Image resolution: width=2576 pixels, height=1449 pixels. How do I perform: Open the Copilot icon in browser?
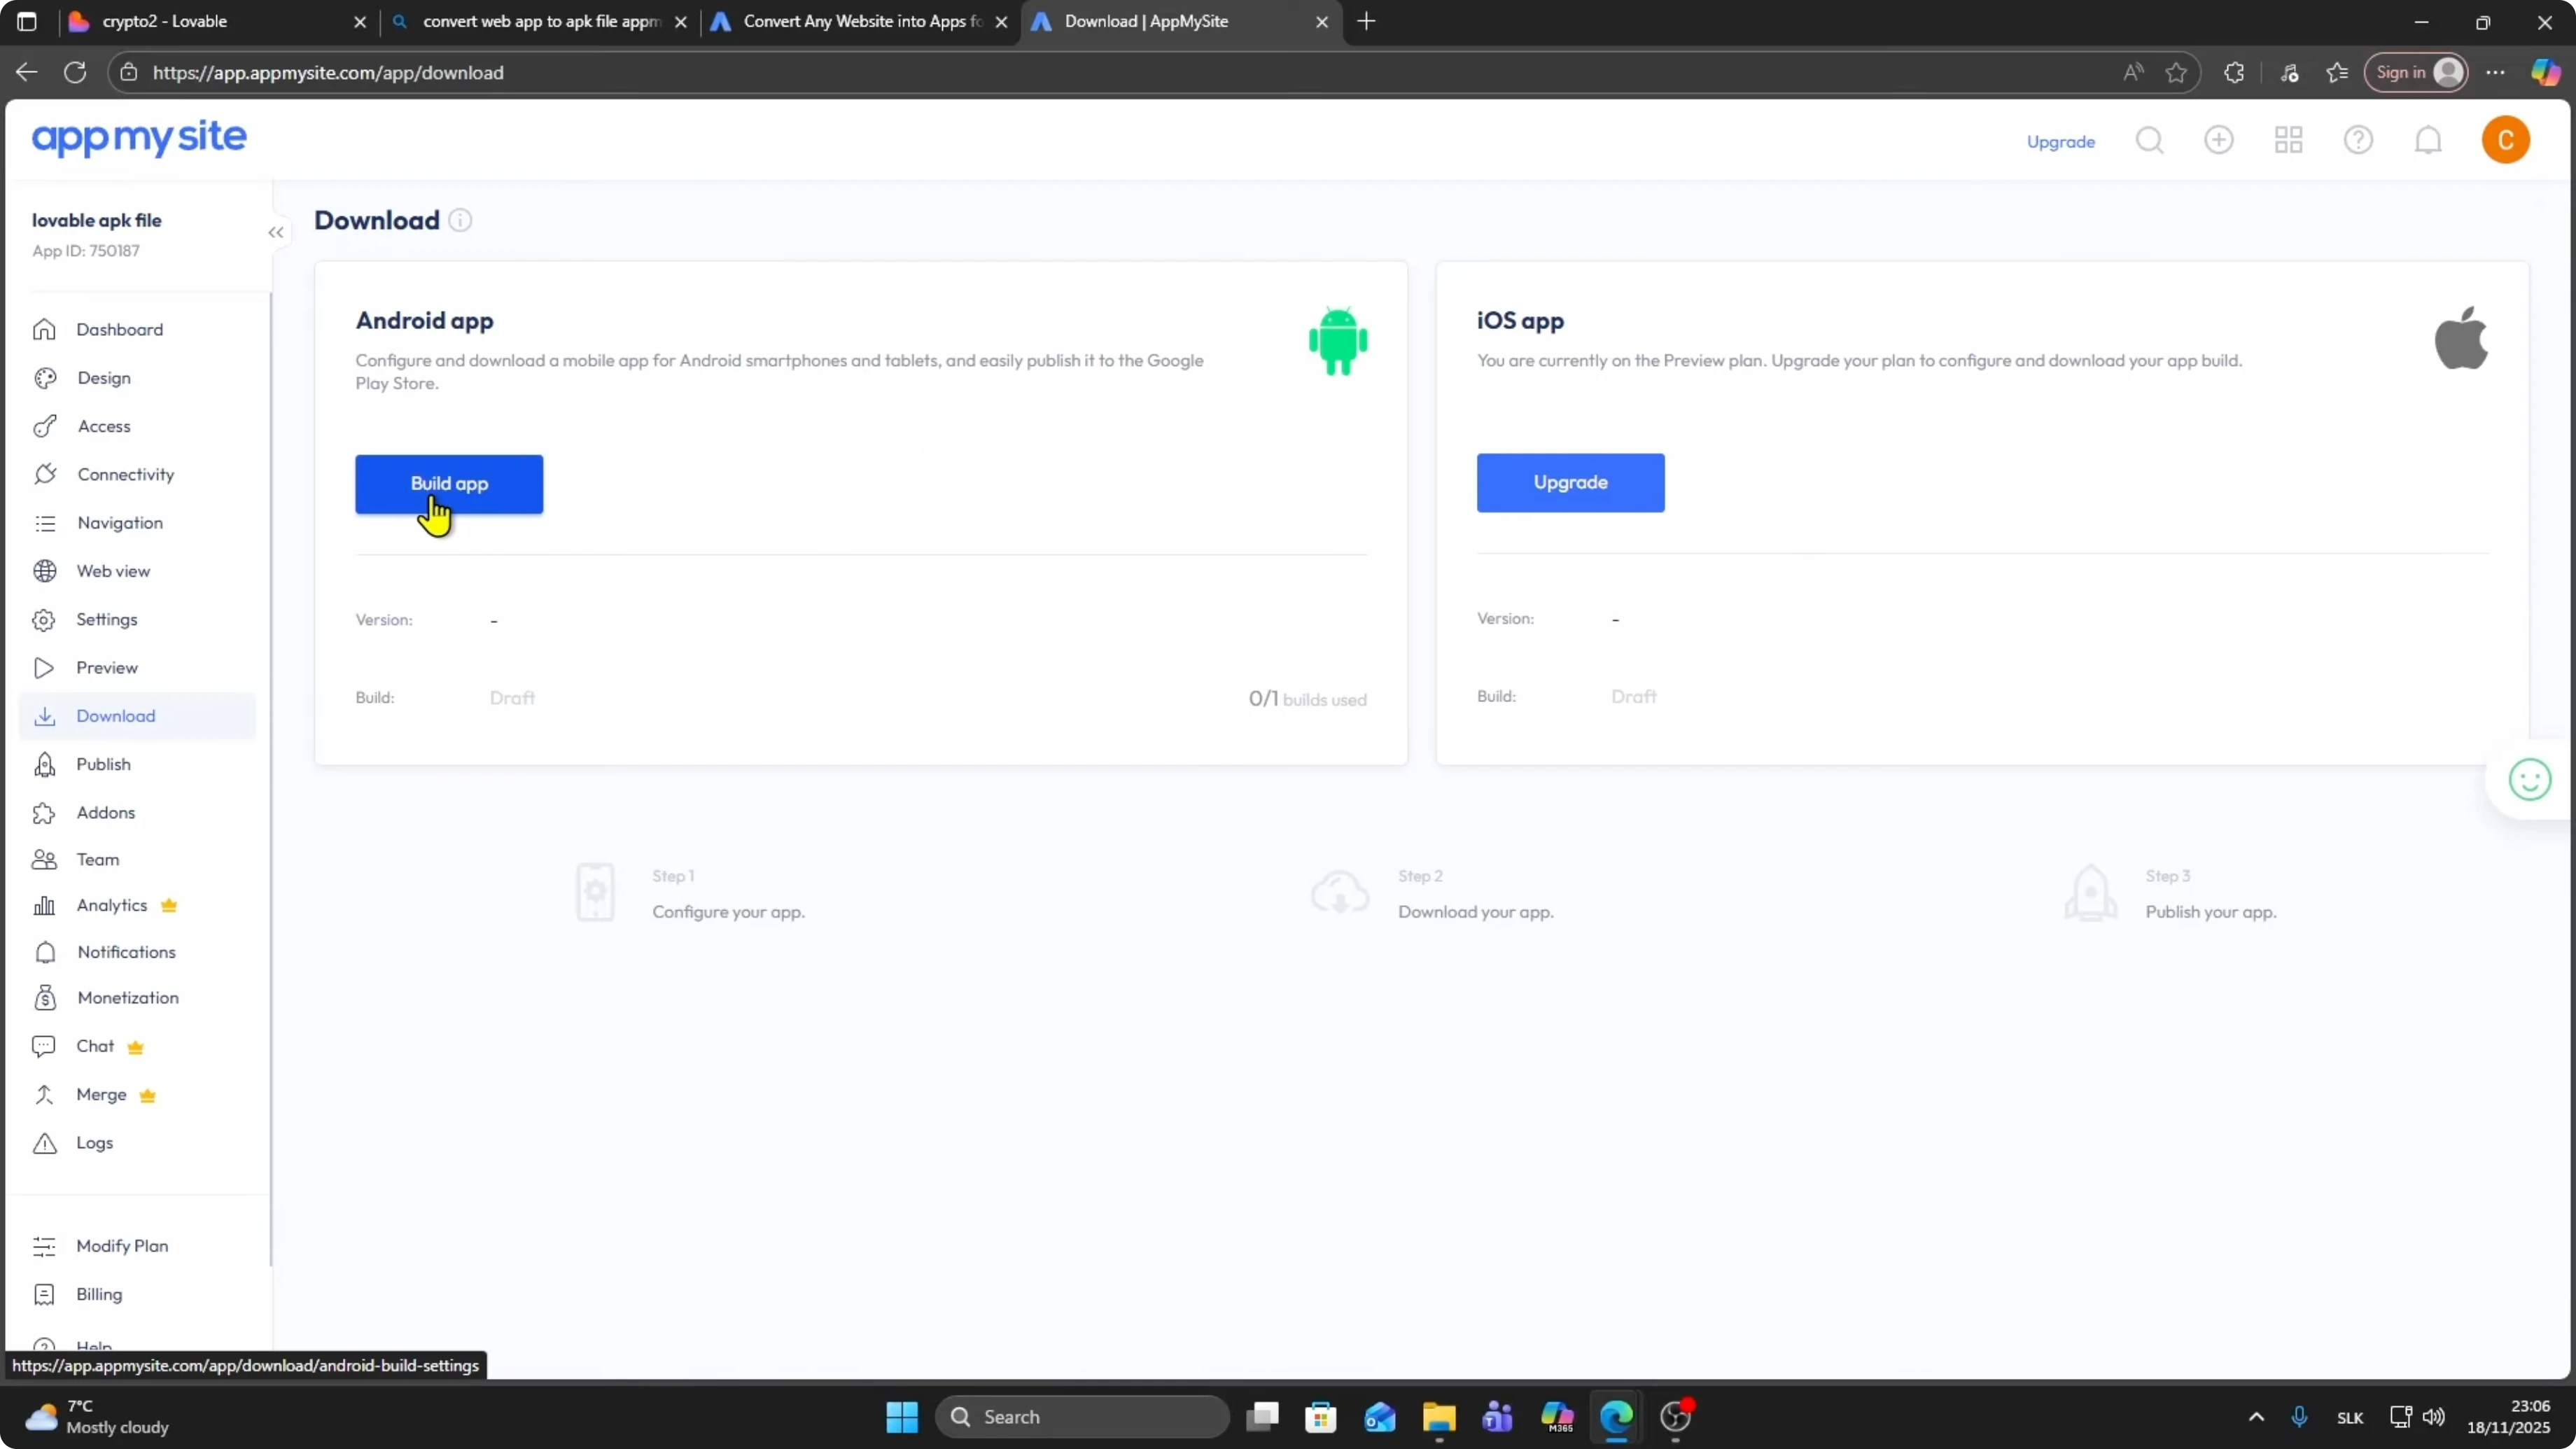click(x=2544, y=72)
